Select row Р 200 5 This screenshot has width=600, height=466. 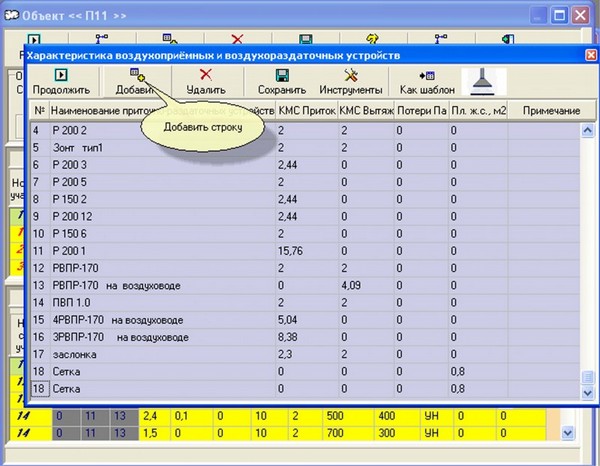[305, 182]
